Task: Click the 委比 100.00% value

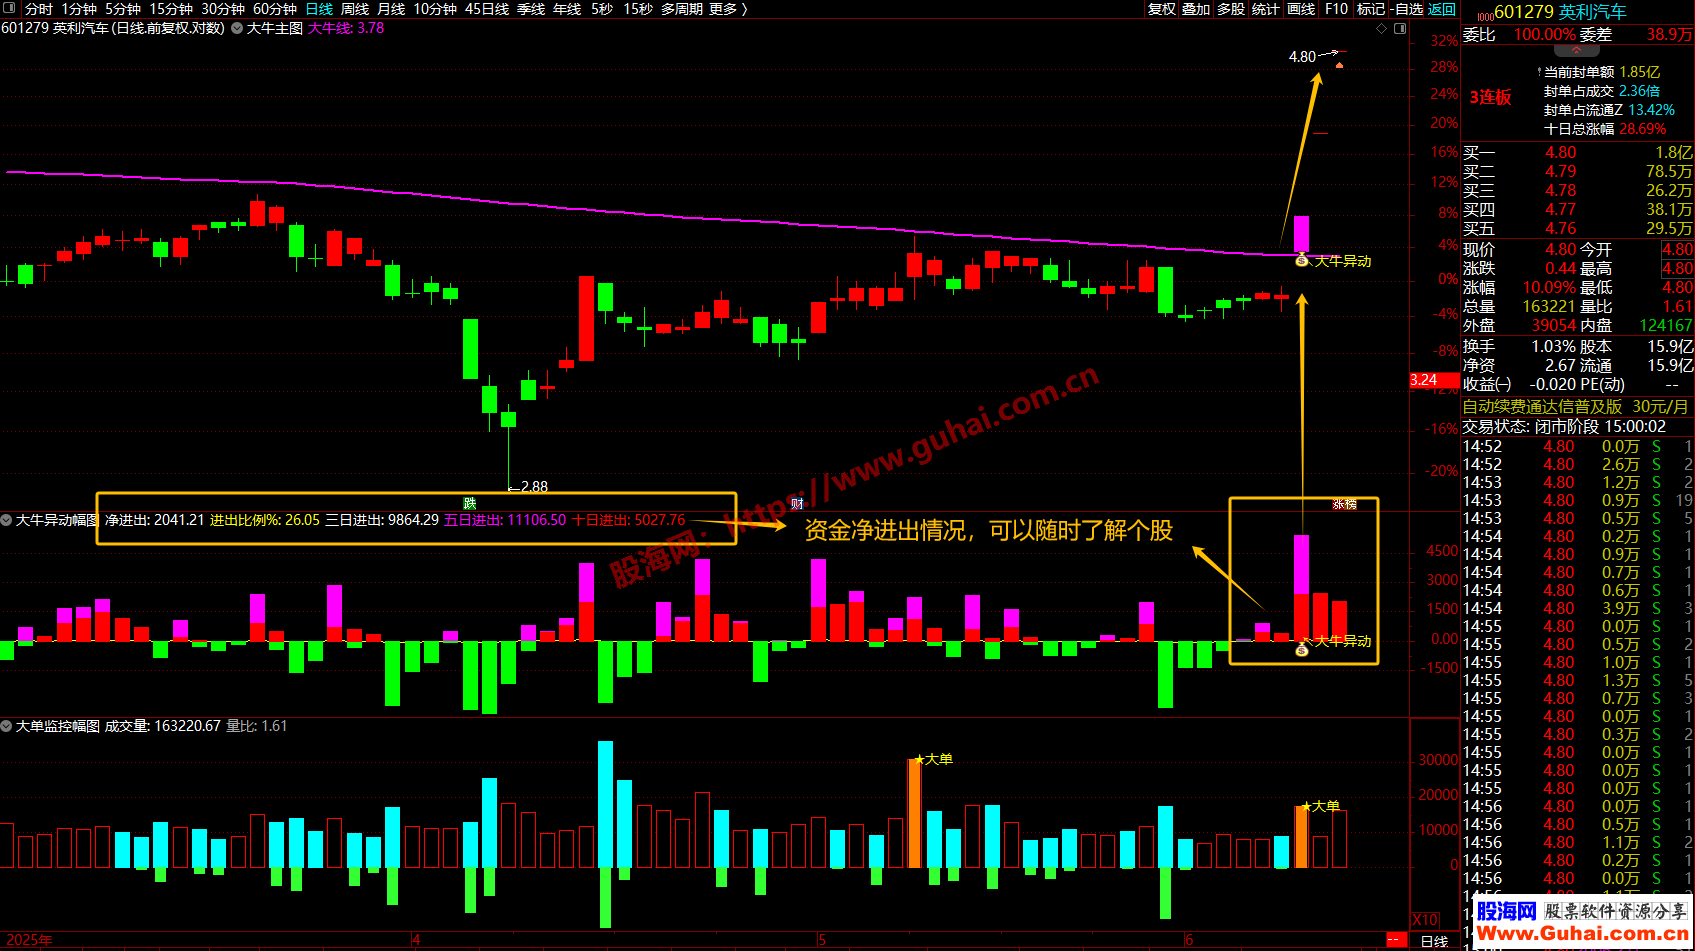Action: click(x=1545, y=34)
